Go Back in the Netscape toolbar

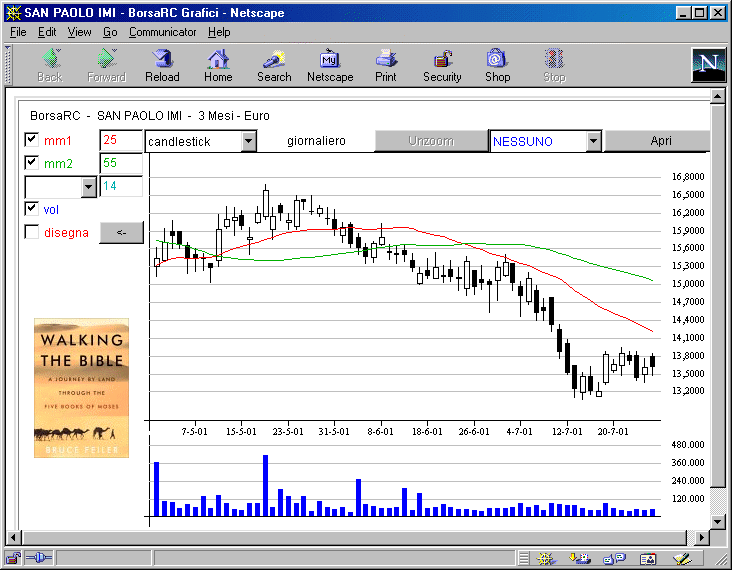point(50,65)
